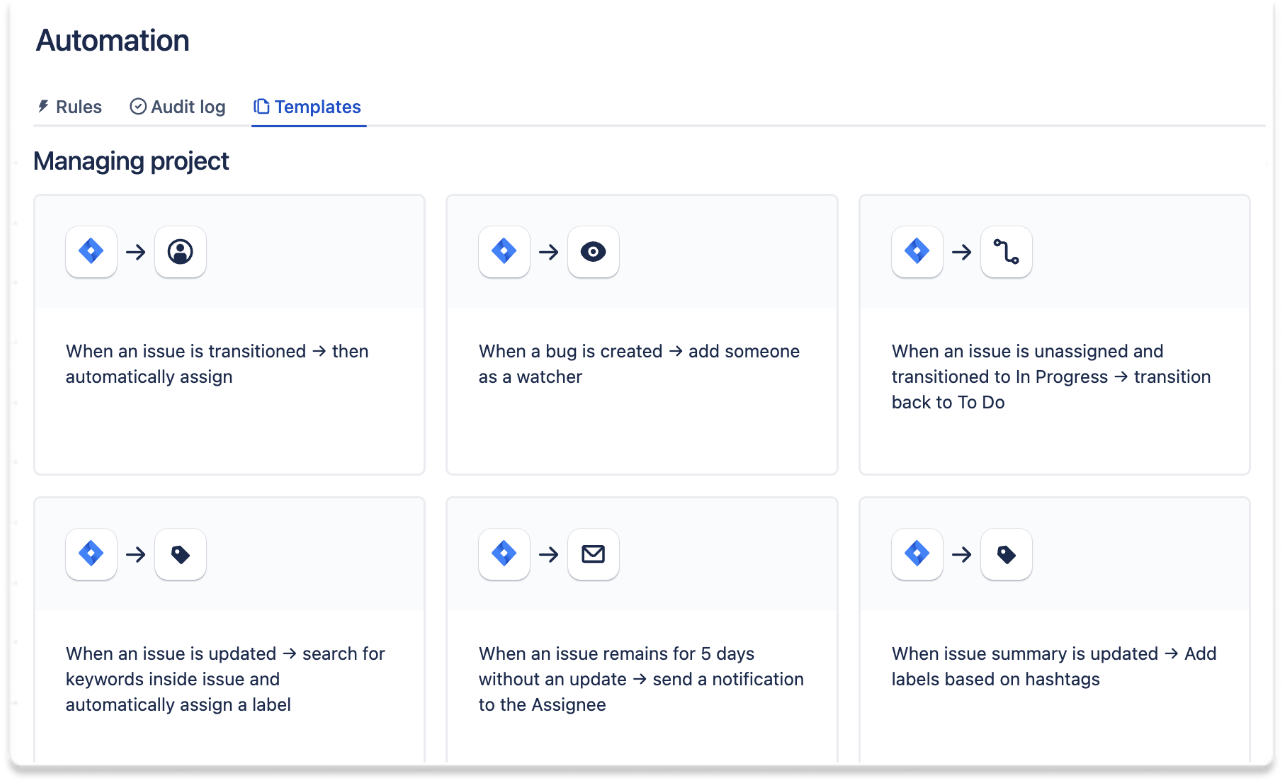
Task: Click the eye watcher icon in bug template
Action: coord(593,252)
